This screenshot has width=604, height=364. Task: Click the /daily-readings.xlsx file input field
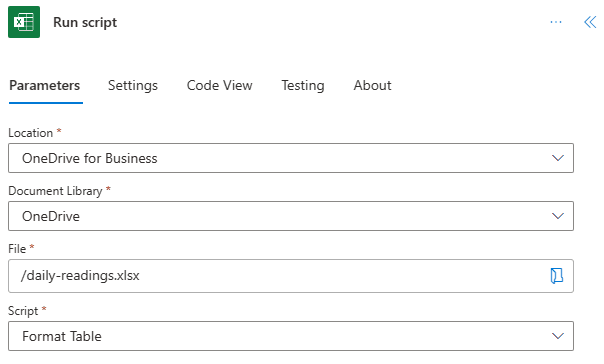click(x=291, y=276)
